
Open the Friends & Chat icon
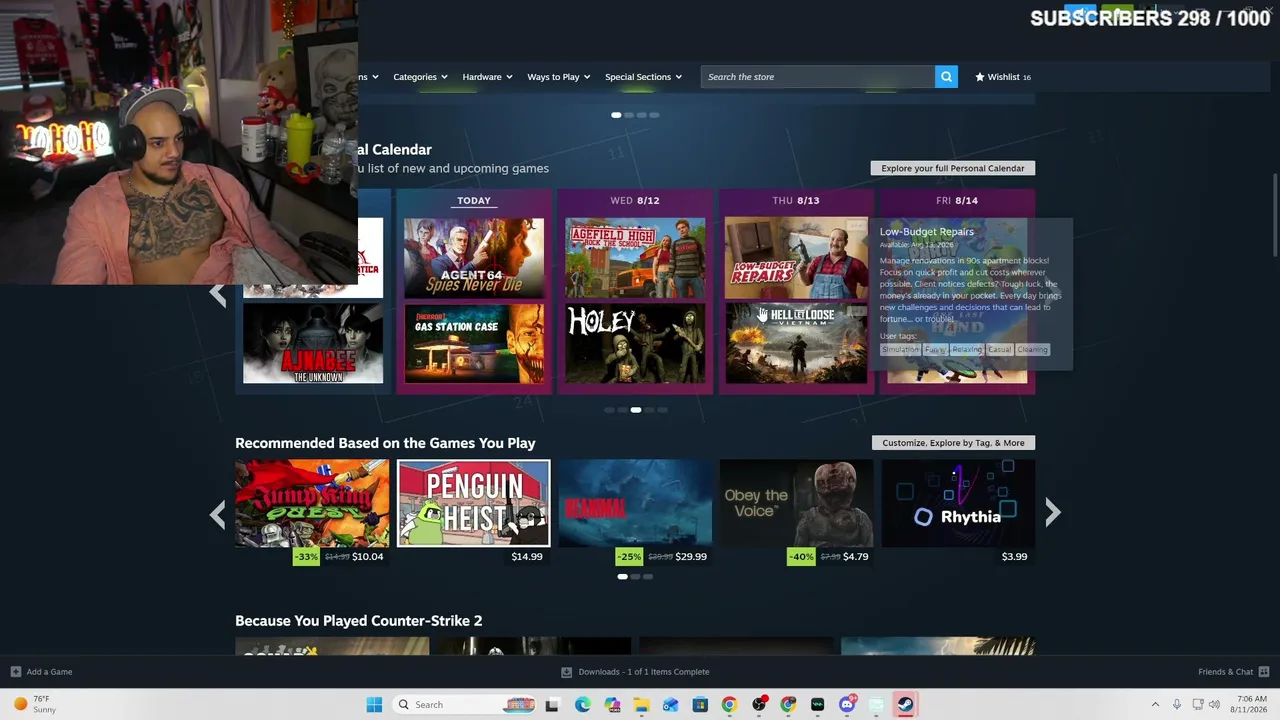[1264, 672]
